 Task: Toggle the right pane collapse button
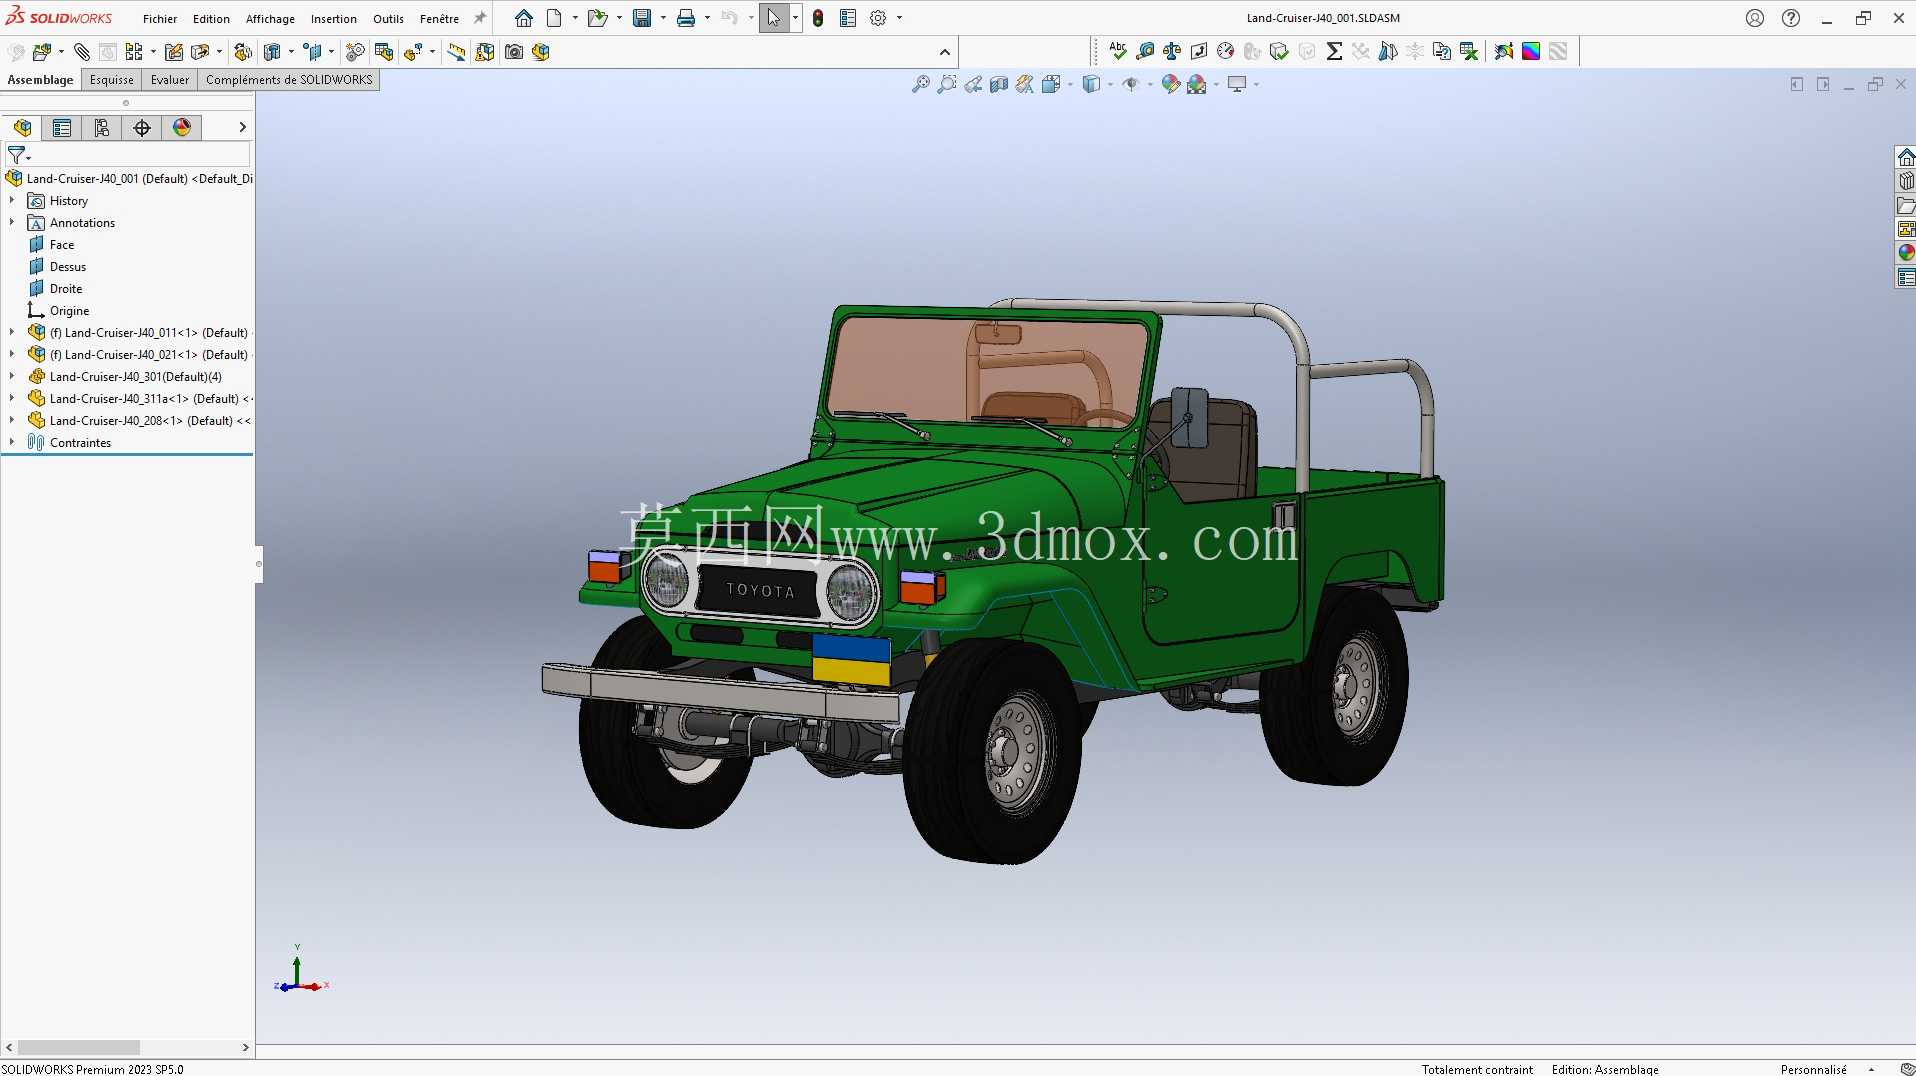click(x=1823, y=85)
